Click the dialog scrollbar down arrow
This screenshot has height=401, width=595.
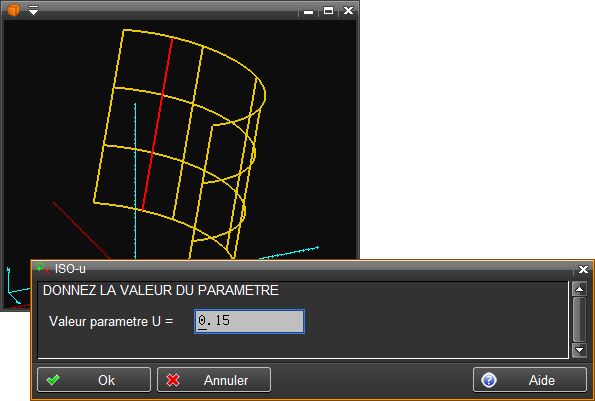click(x=579, y=350)
